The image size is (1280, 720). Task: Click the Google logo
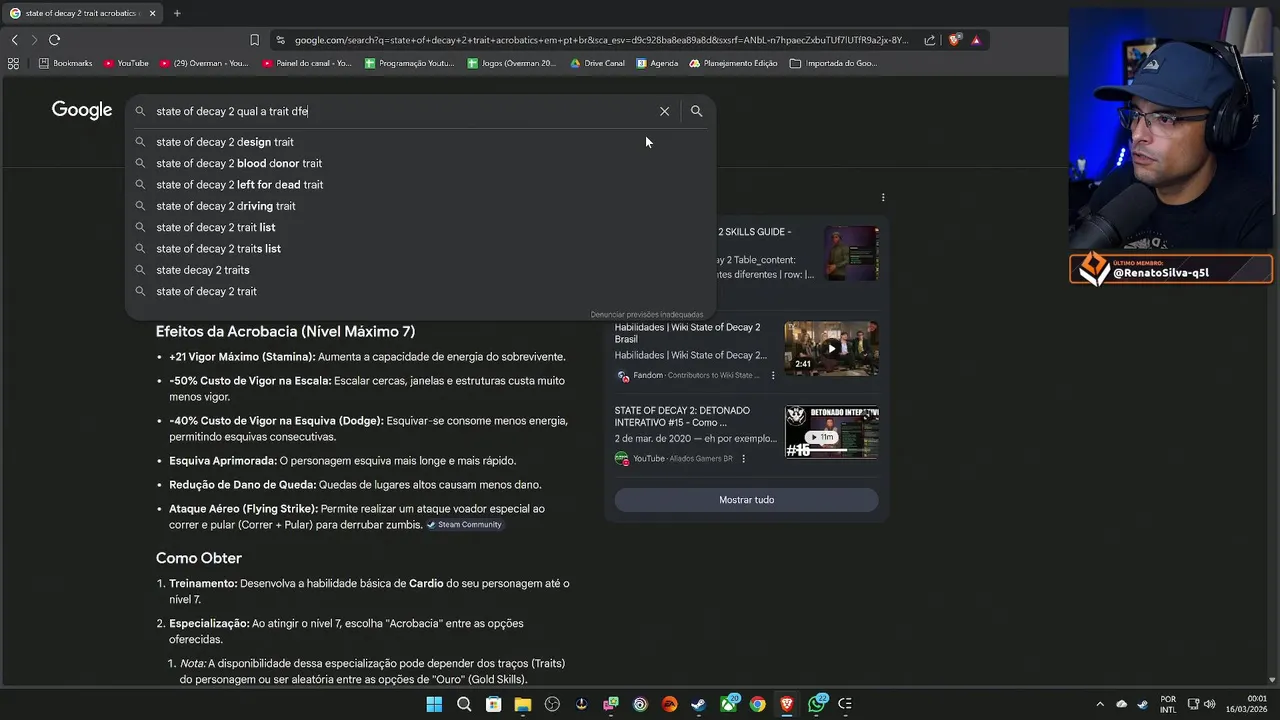[x=82, y=110]
